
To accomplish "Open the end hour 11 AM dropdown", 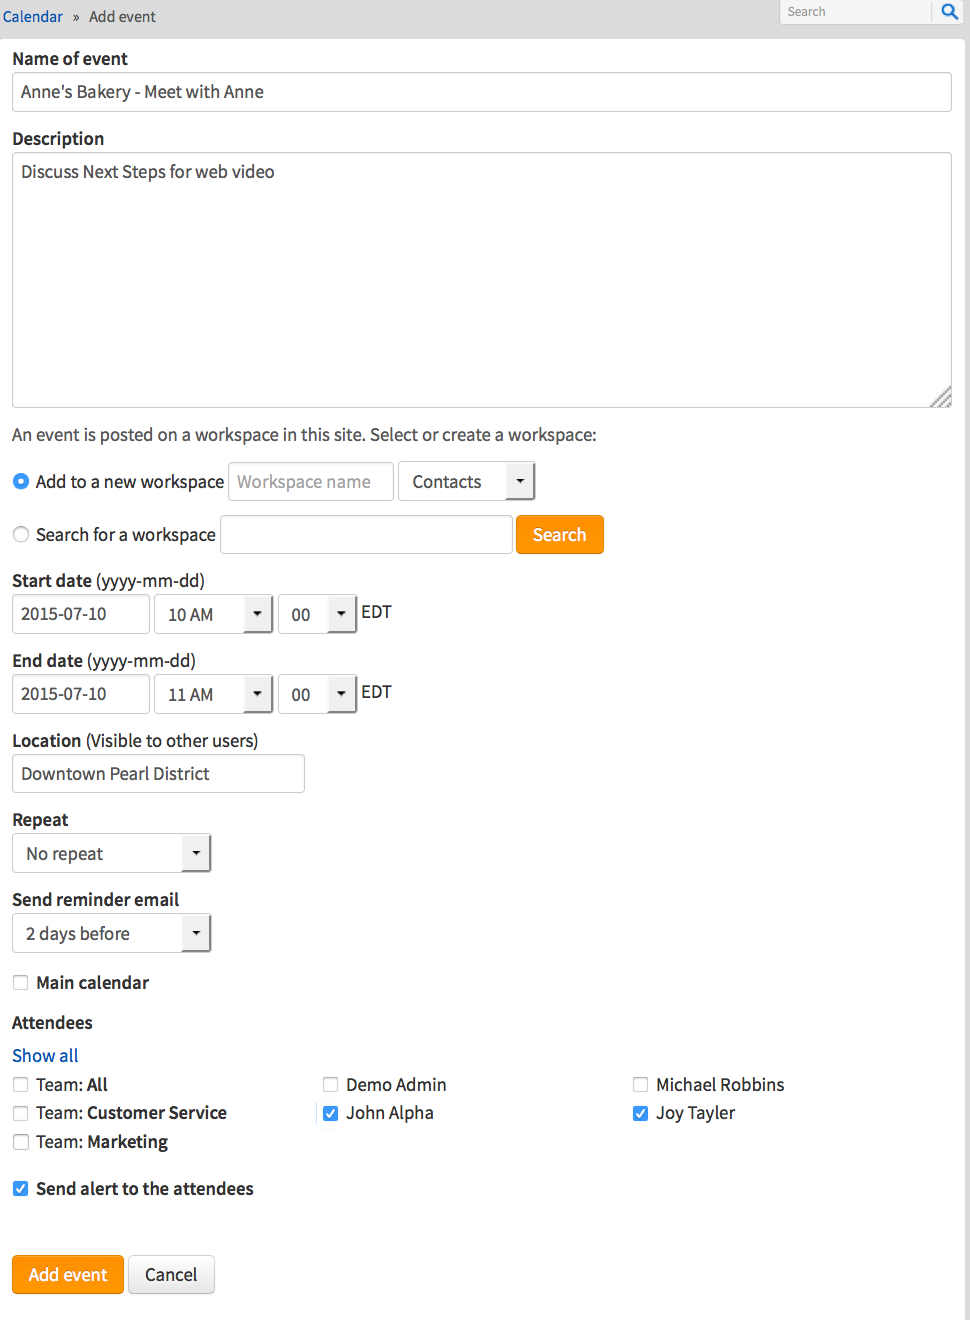I will tap(213, 694).
